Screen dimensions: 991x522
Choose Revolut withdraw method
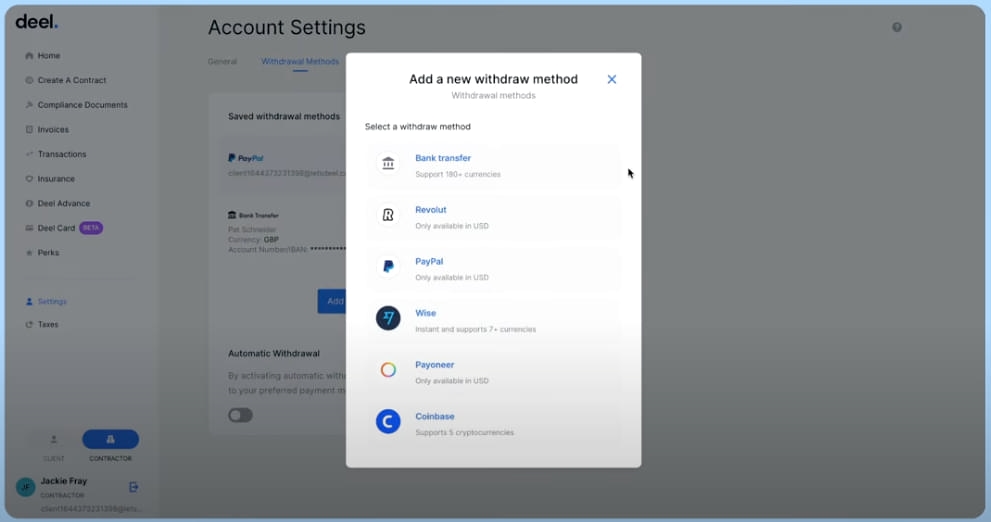point(494,217)
